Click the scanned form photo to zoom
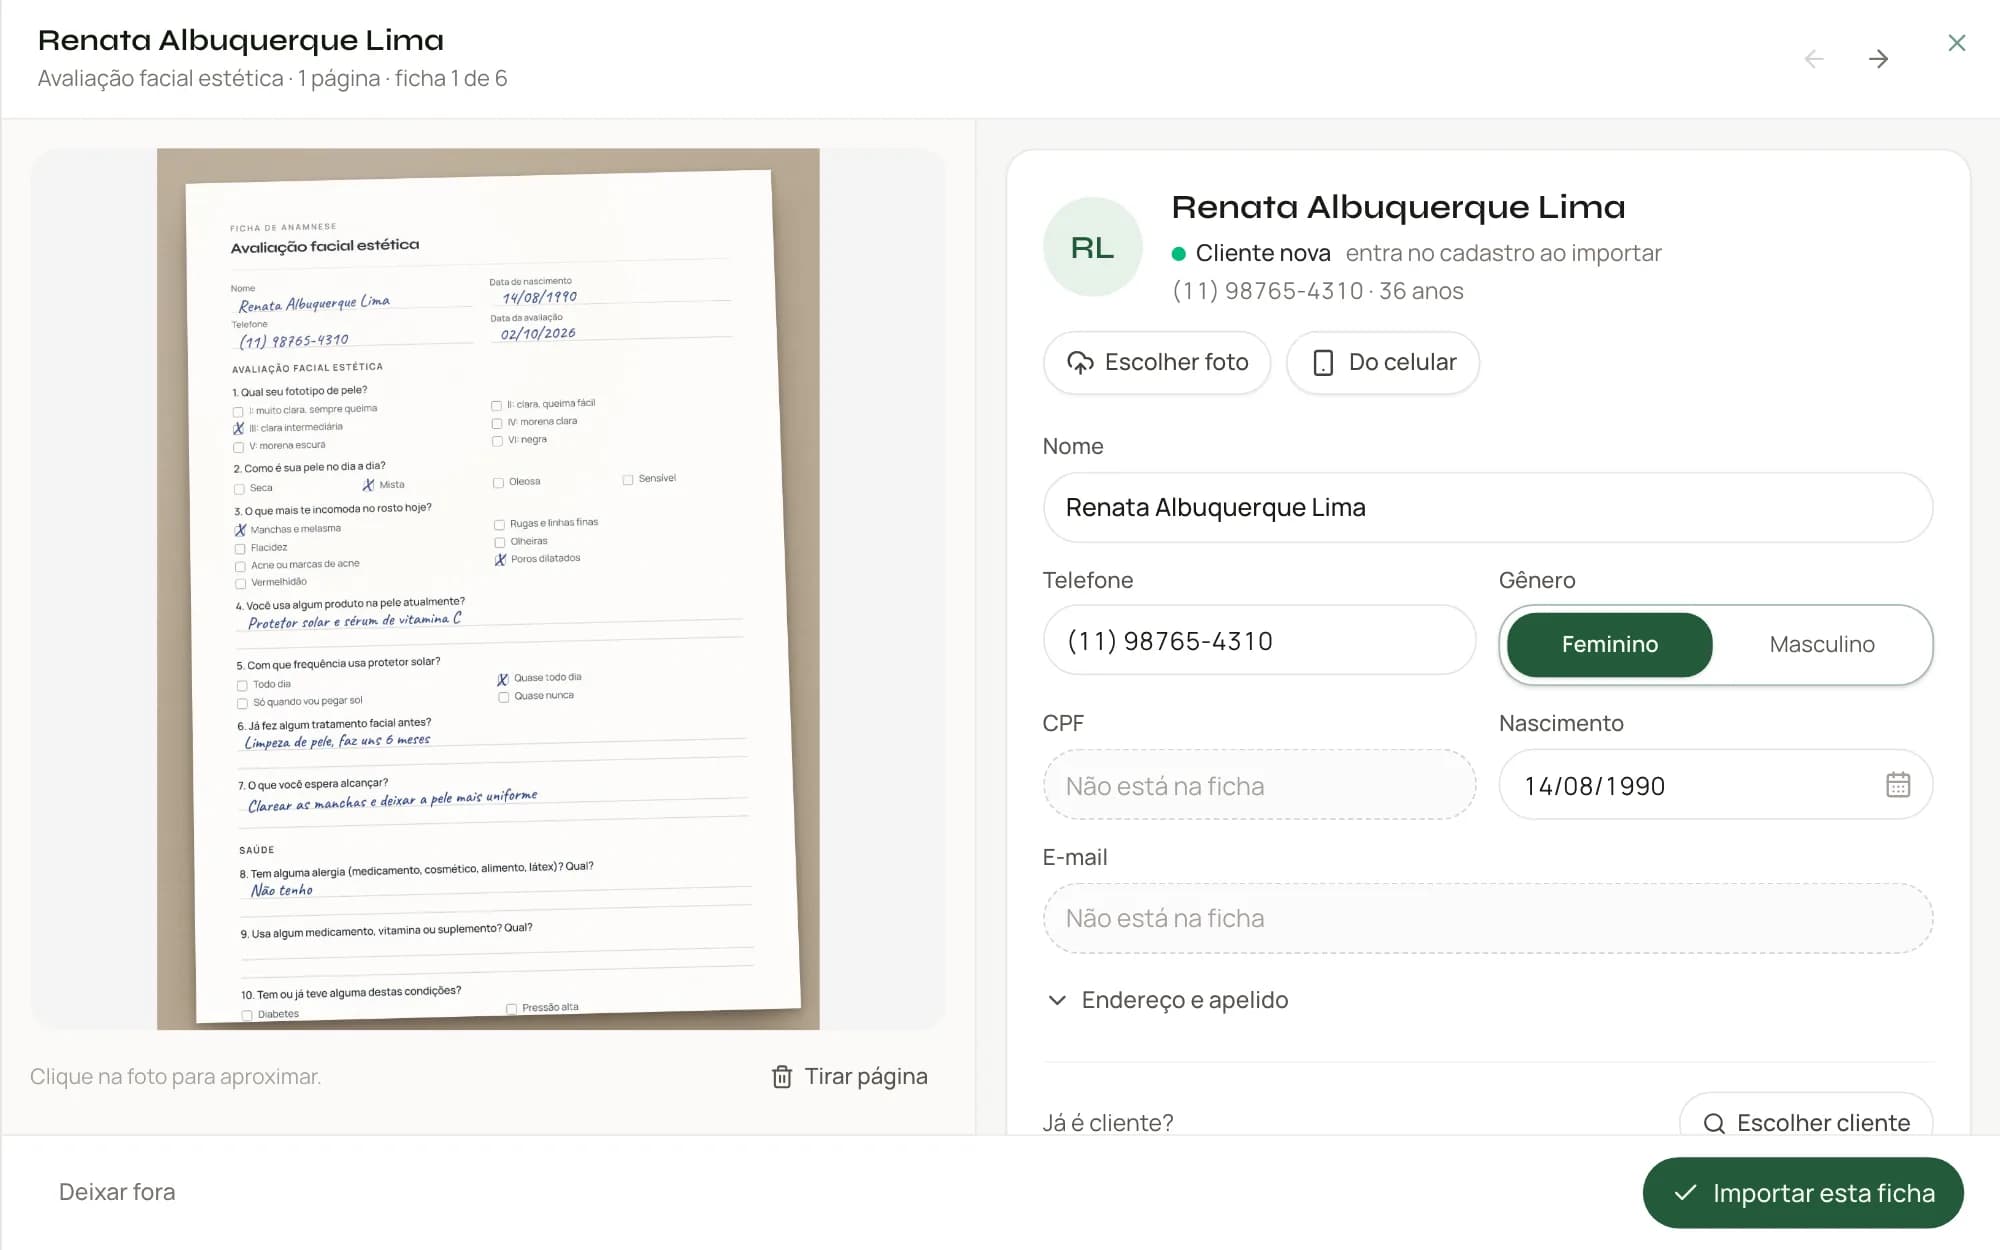2000x1250 pixels. pyautogui.click(x=488, y=589)
